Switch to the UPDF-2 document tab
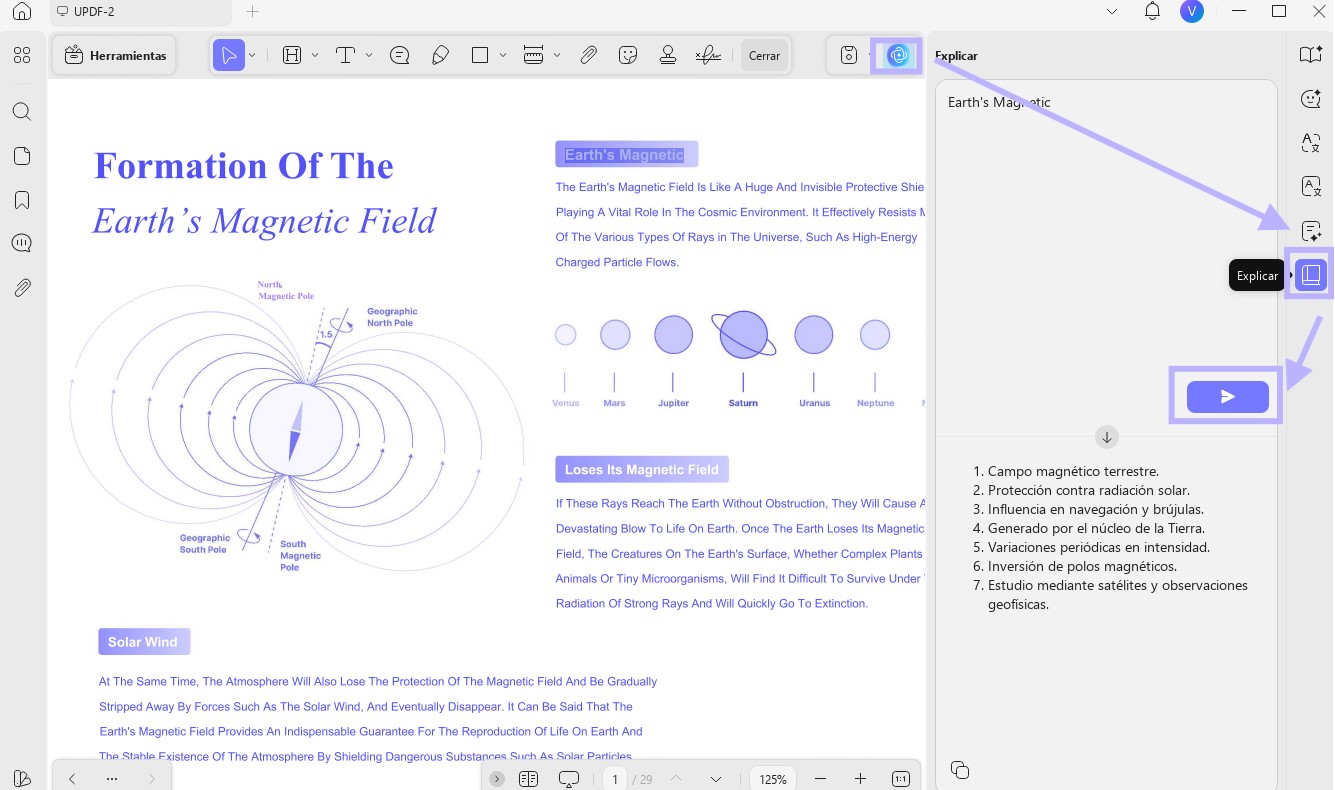Image resolution: width=1335 pixels, height=790 pixels. click(140, 12)
